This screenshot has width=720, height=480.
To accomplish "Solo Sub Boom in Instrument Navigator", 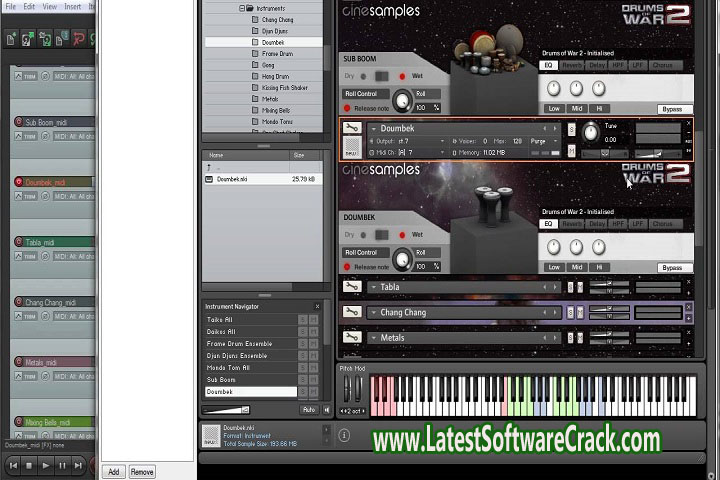I will pos(303,380).
